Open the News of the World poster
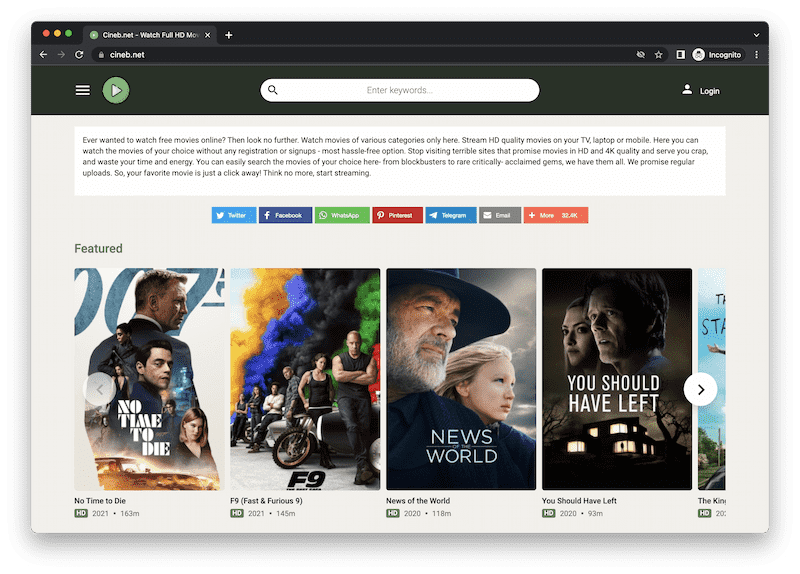 tap(461, 379)
